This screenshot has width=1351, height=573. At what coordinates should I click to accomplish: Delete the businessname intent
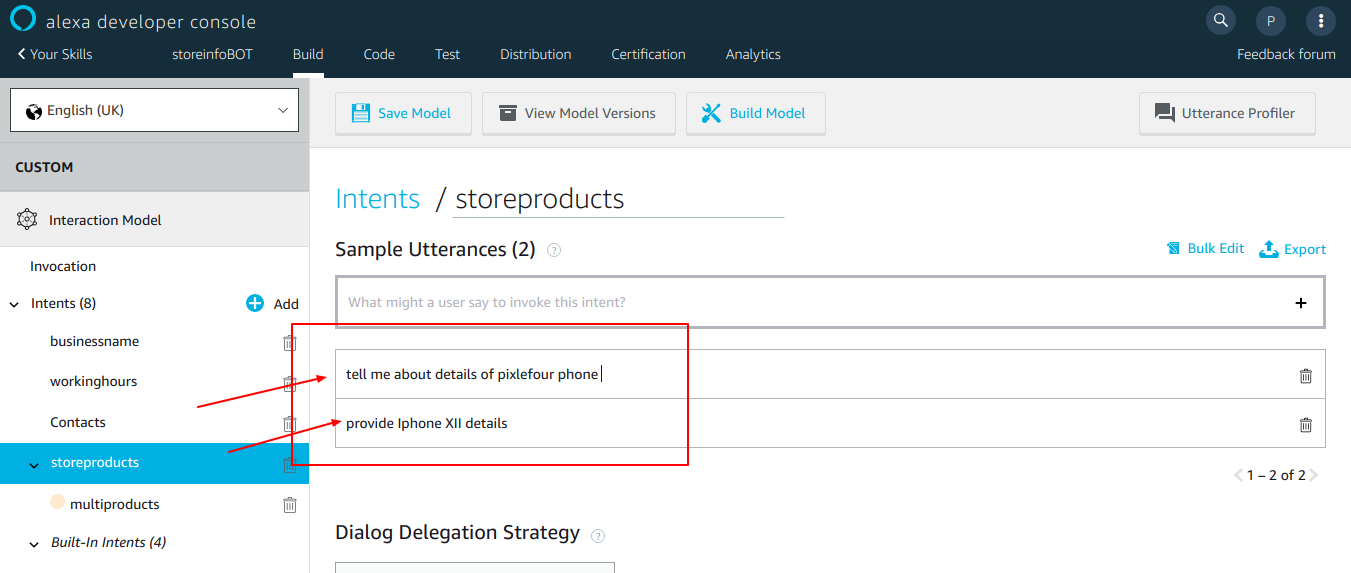click(x=289, y=343)
